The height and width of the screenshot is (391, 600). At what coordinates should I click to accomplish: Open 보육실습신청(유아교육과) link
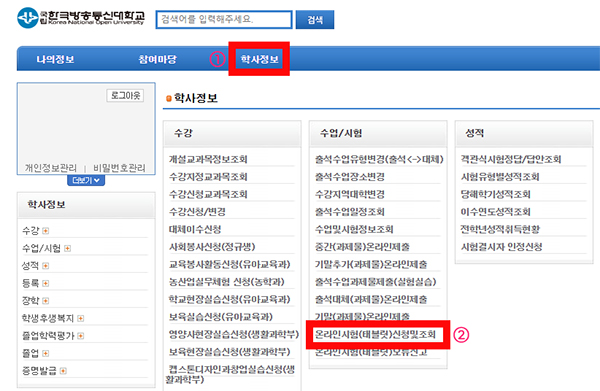(x=221, y=317)
